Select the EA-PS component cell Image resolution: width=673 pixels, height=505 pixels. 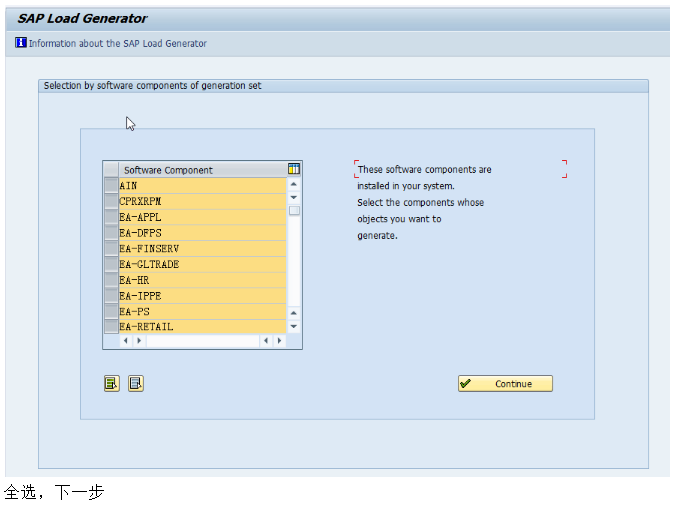pos(200,311)
